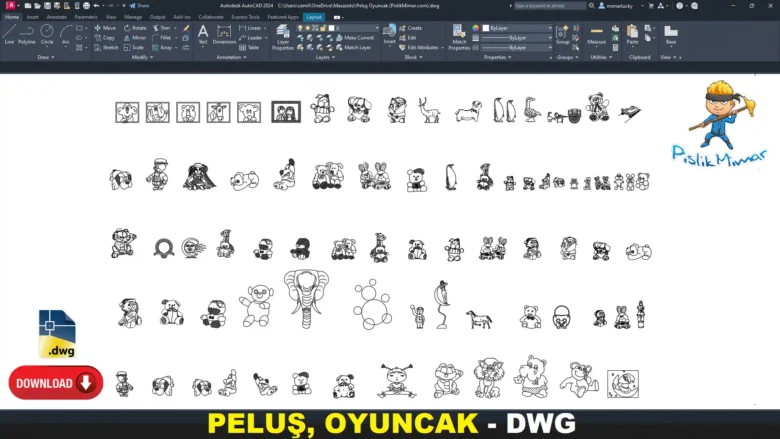
Task: Select the large elephant head drawing
Action: [306, 298]
